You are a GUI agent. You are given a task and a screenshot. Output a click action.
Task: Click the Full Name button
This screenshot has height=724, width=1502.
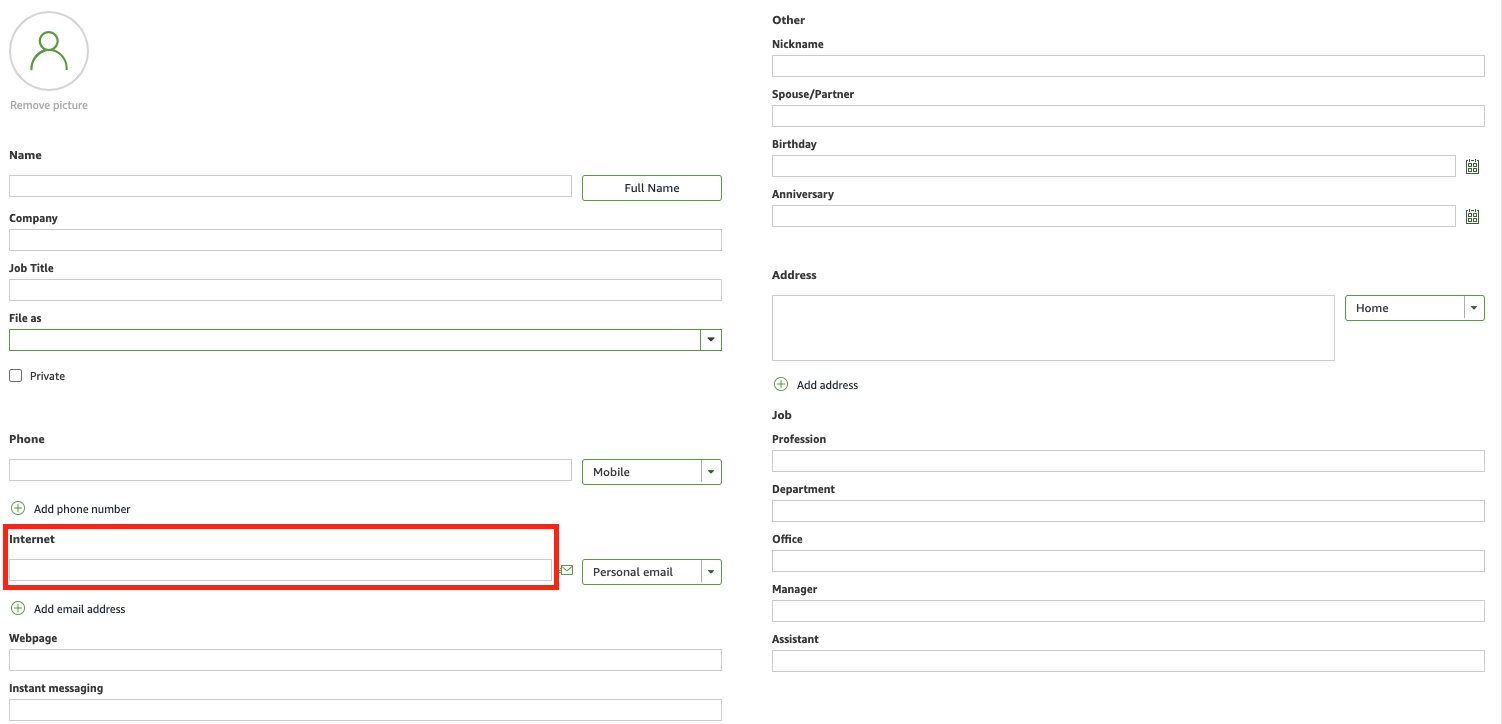point(651,188)
